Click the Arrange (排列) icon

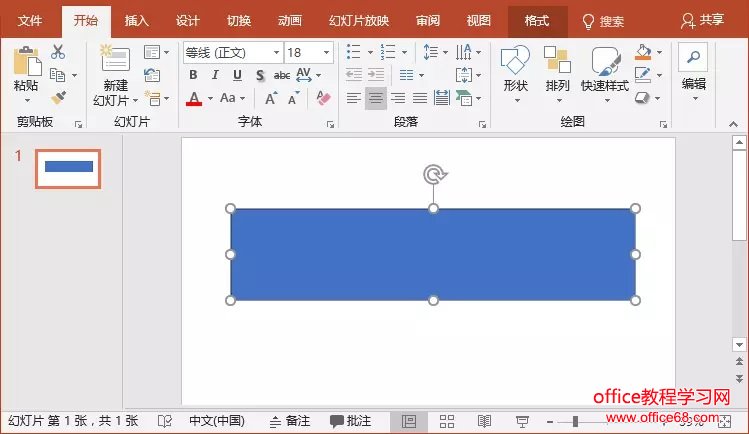(557, 70)
